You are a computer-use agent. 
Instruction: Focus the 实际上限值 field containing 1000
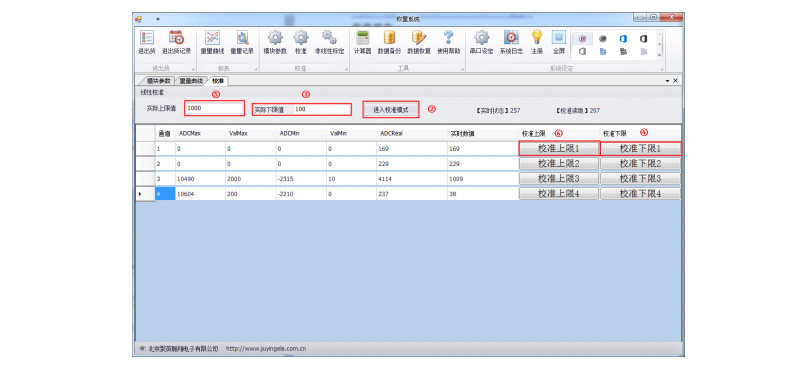point(214,108)
